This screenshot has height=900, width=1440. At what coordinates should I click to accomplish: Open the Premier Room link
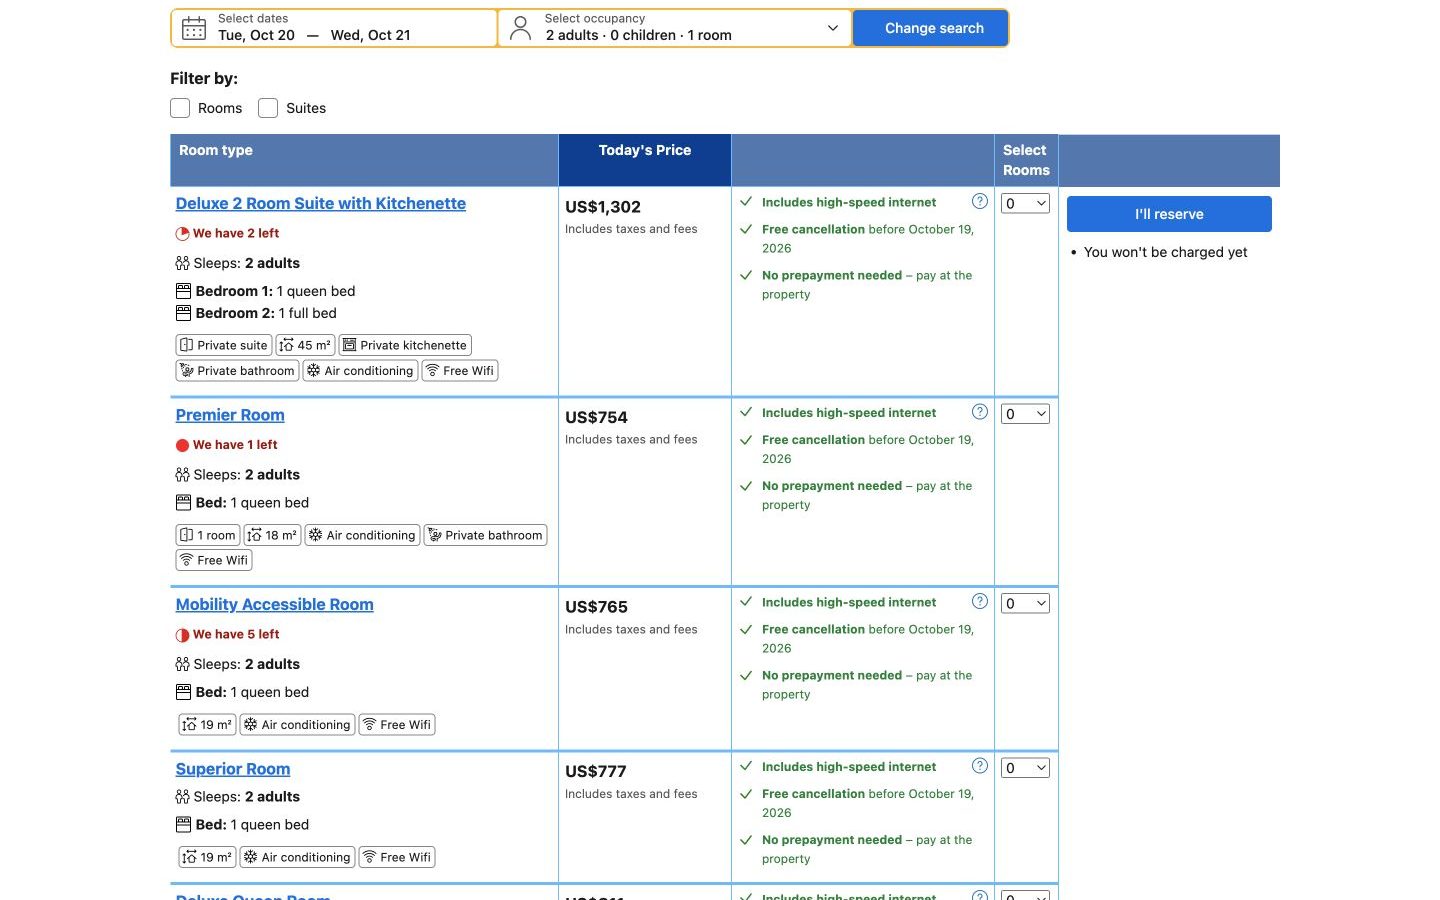click(x=230, y=415)
